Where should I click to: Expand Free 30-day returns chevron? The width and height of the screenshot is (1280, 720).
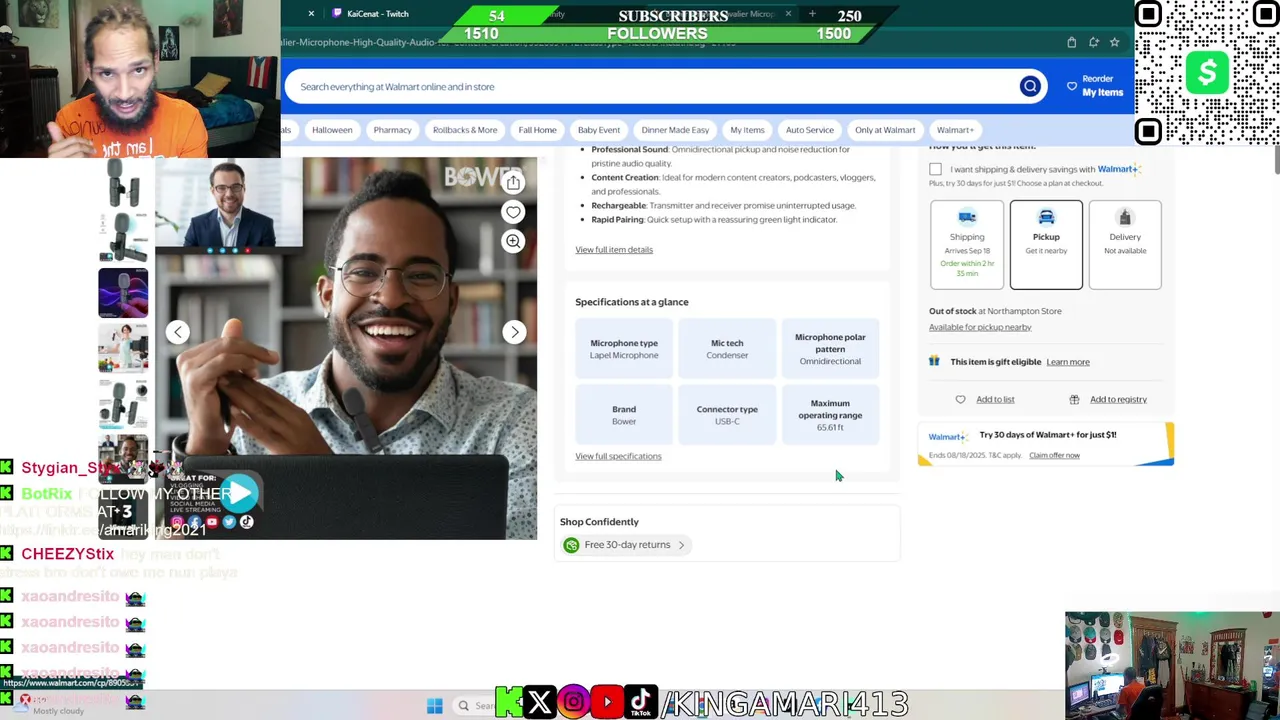(681, 545)
